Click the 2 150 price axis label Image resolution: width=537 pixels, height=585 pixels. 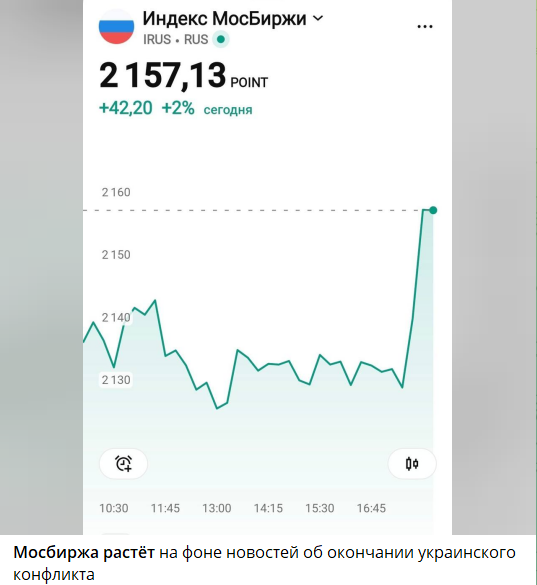tap(116, 255)
